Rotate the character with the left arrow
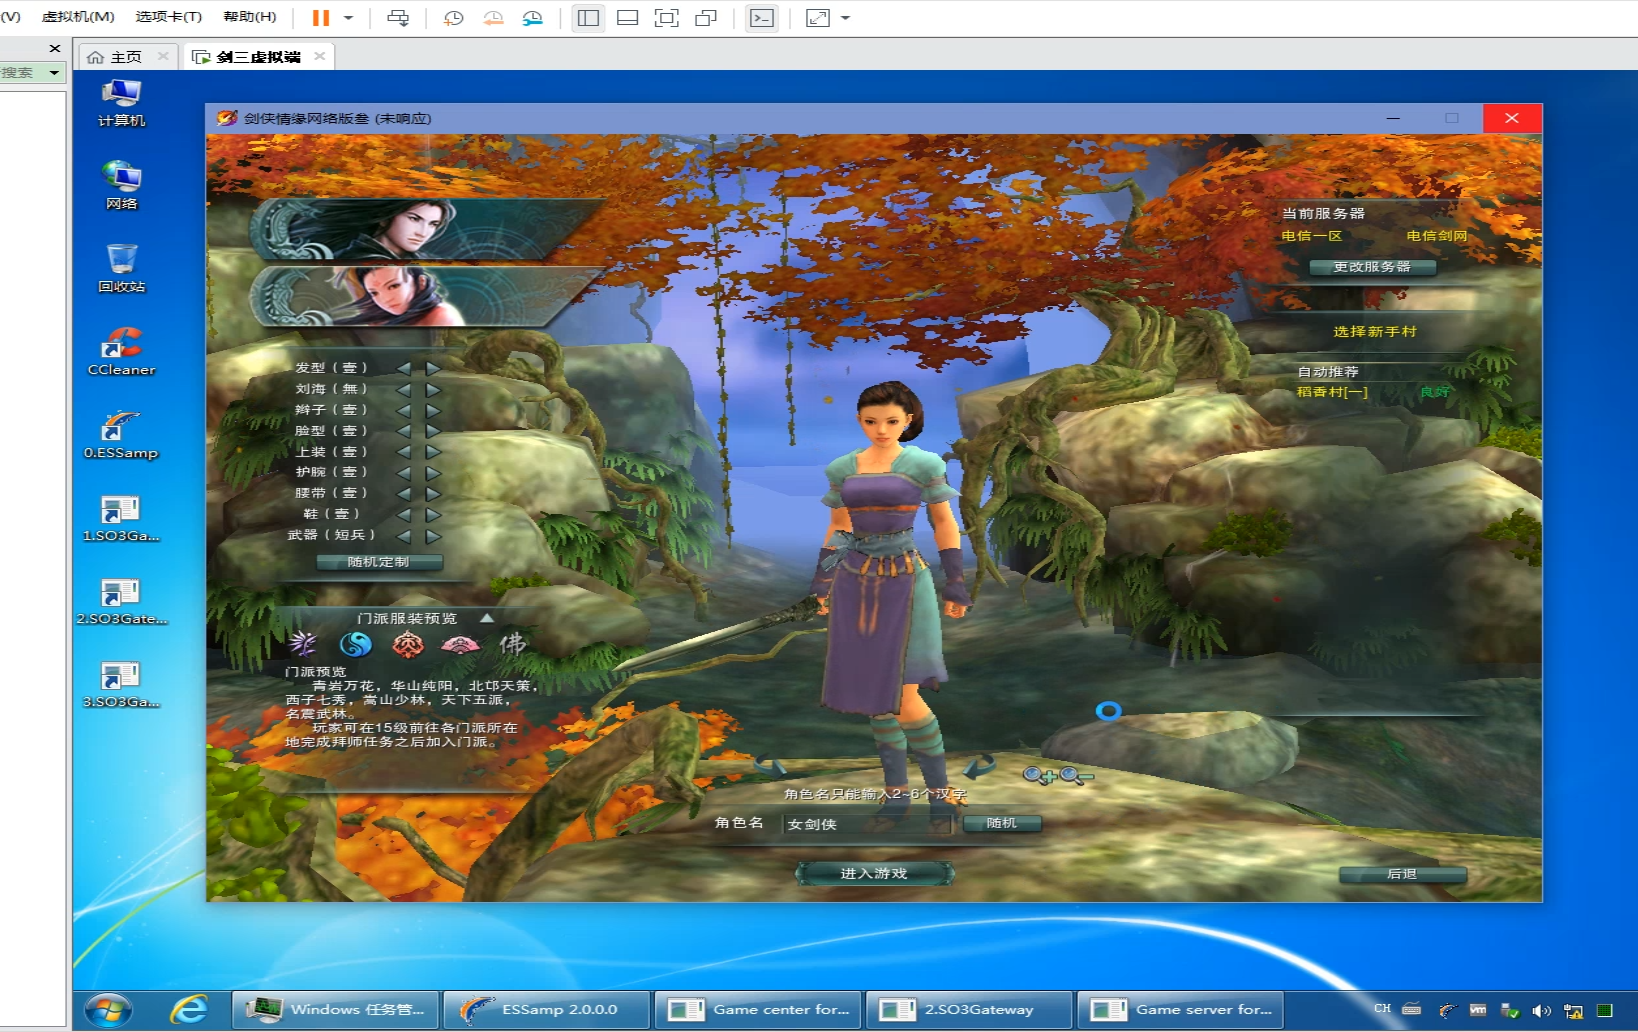This screenshot has height=1032, width=1638. 769,767
